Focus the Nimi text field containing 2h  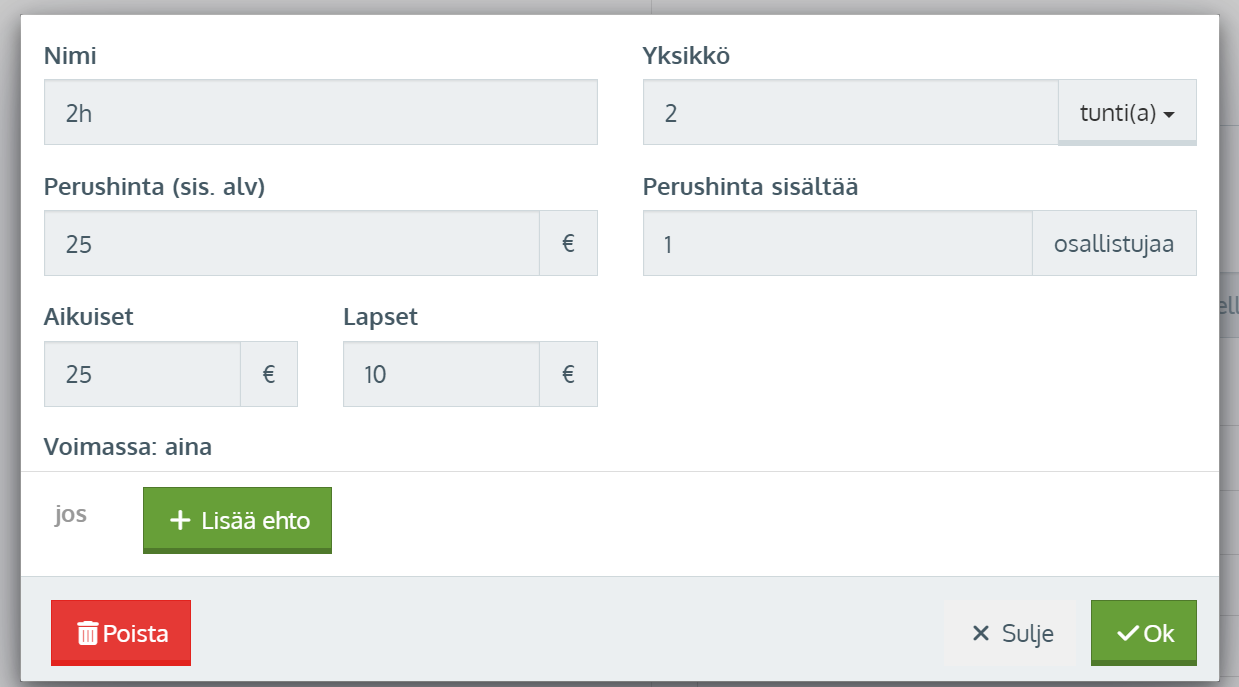[x=320, y=113]
